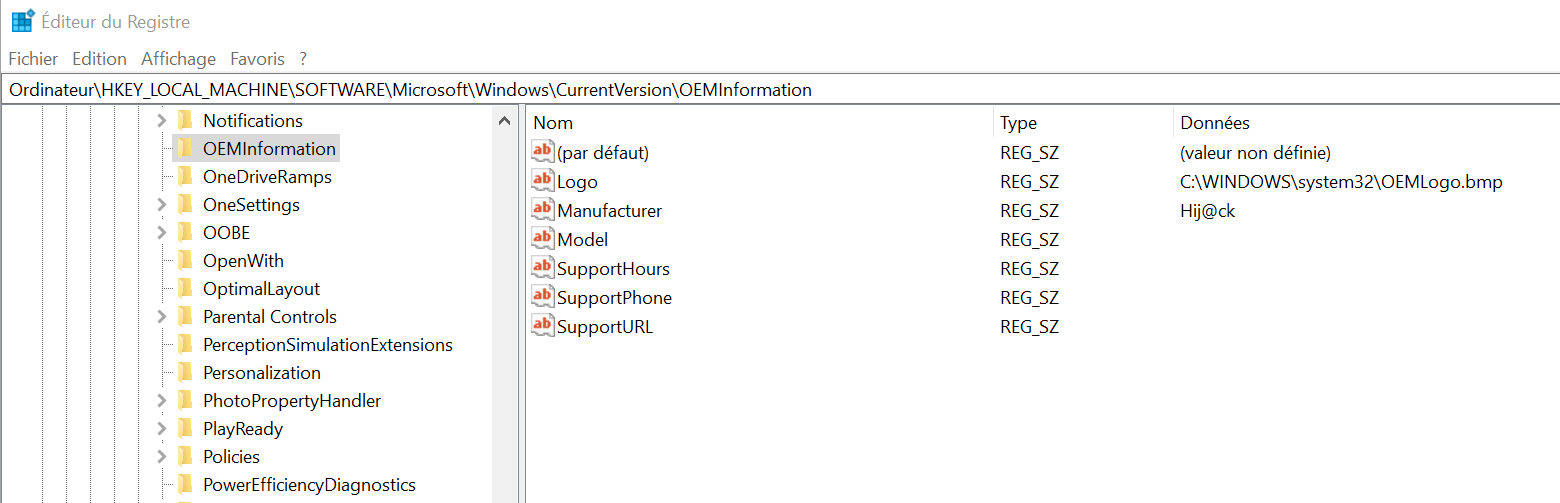Click the OpenWith folder icon
The image size is (1560, 503).
click(x=184, y=260)
